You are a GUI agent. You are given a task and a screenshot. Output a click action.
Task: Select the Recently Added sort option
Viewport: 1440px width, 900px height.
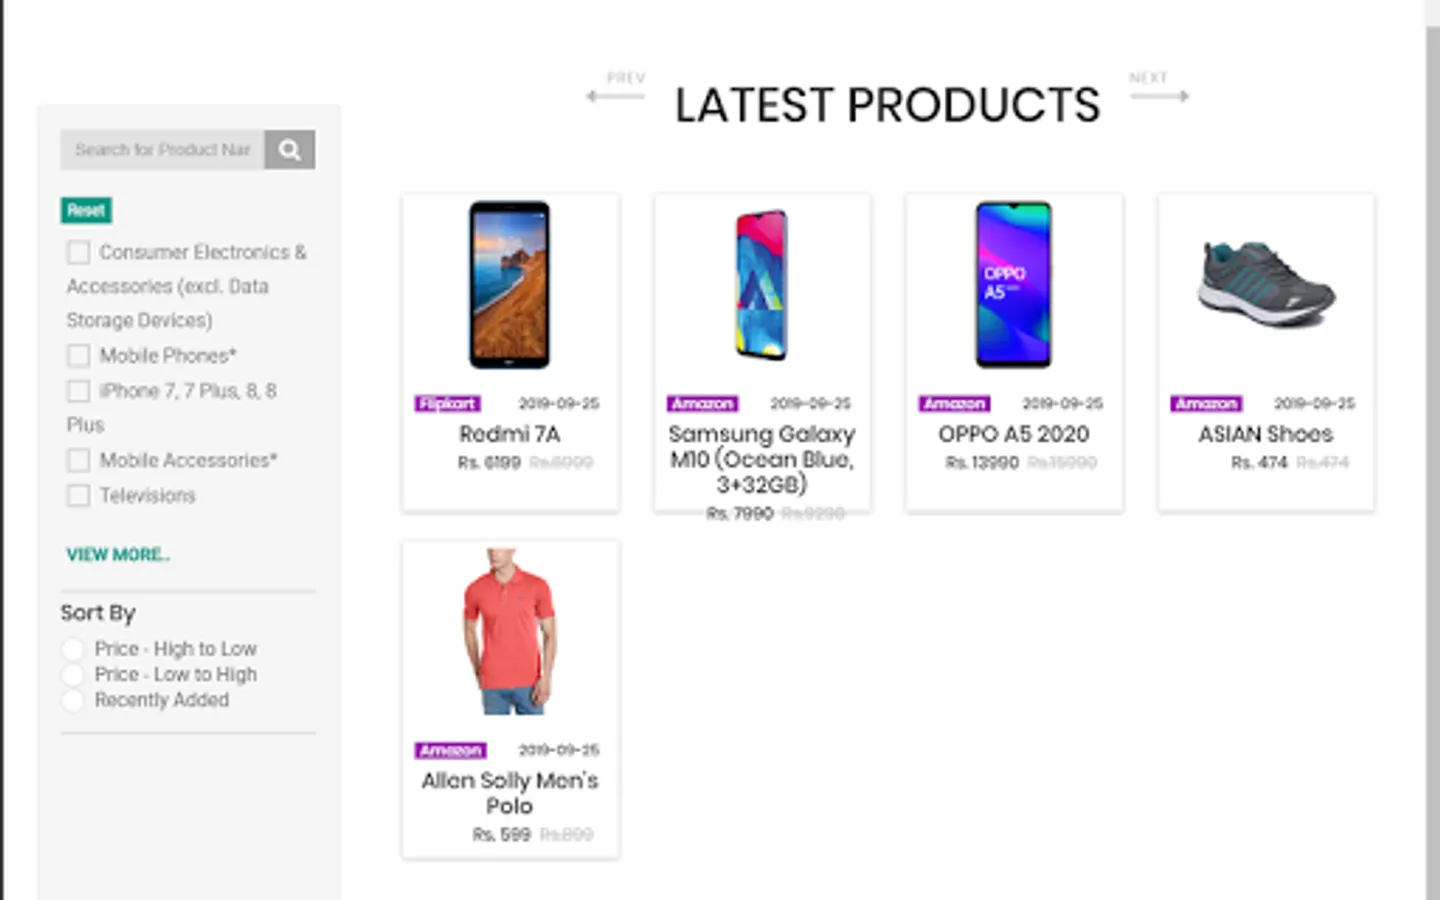(x=73, y=701)
